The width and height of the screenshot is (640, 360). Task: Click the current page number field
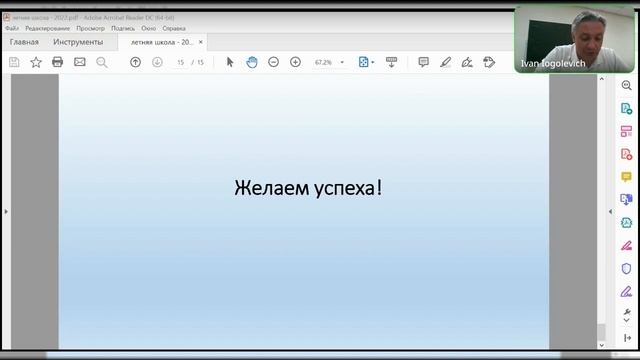pos(180,62)
